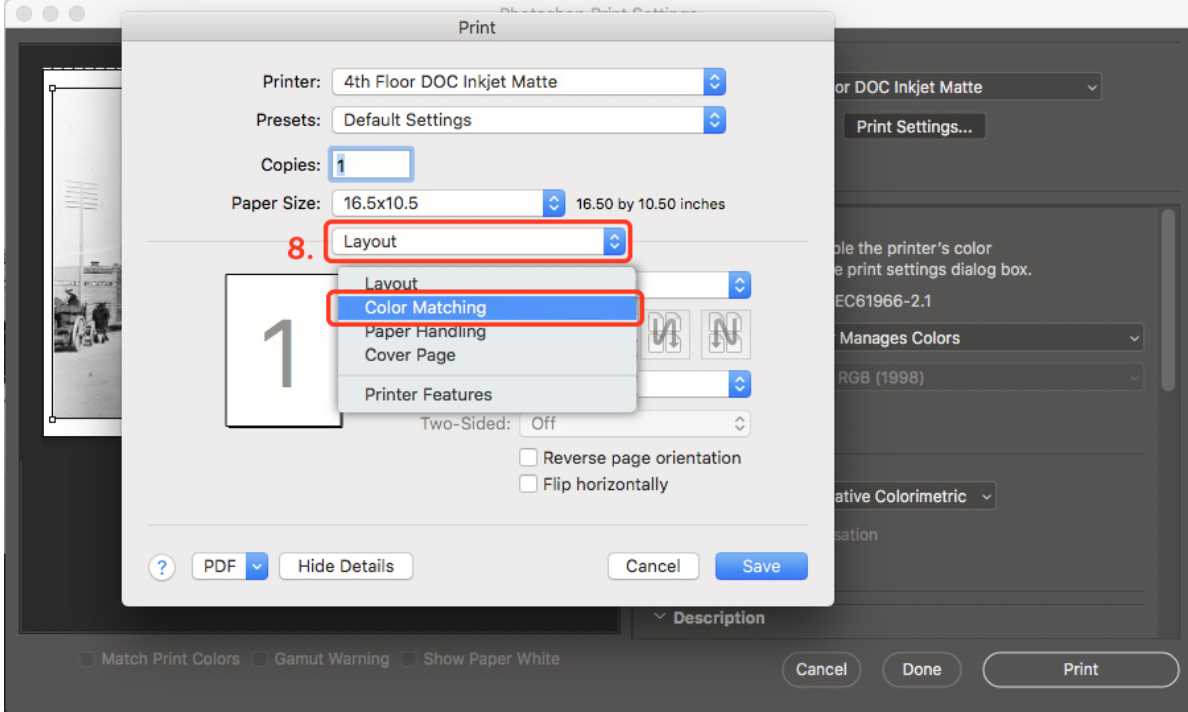Collapse the Description section chevron
Image resolution: width=1188 pixels, height=712 pixels.
coord(659,617)
